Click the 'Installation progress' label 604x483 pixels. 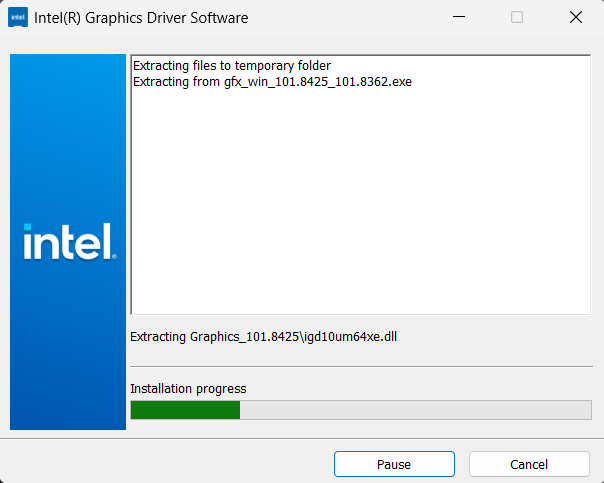(188, 389)
